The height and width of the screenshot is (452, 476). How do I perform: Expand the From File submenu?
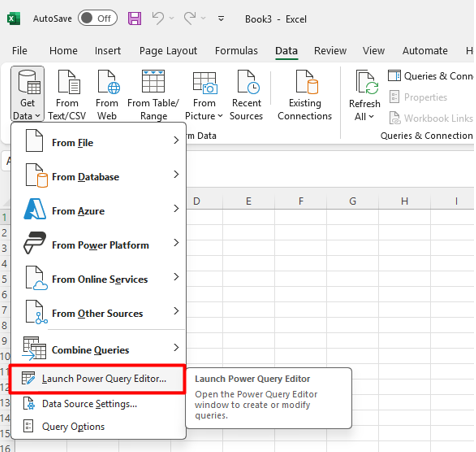pos(99,142)
